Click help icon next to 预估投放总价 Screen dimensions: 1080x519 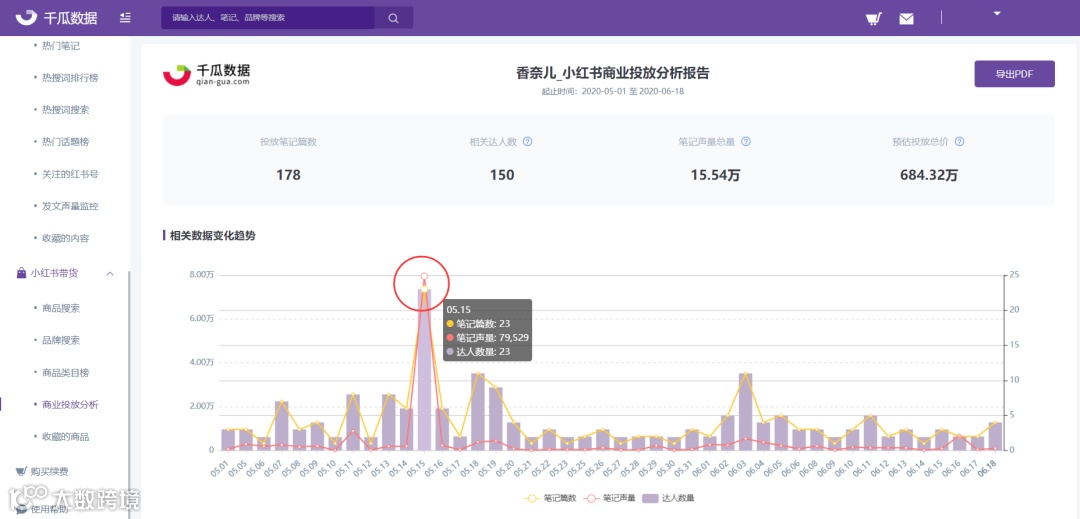click(959, 142)
